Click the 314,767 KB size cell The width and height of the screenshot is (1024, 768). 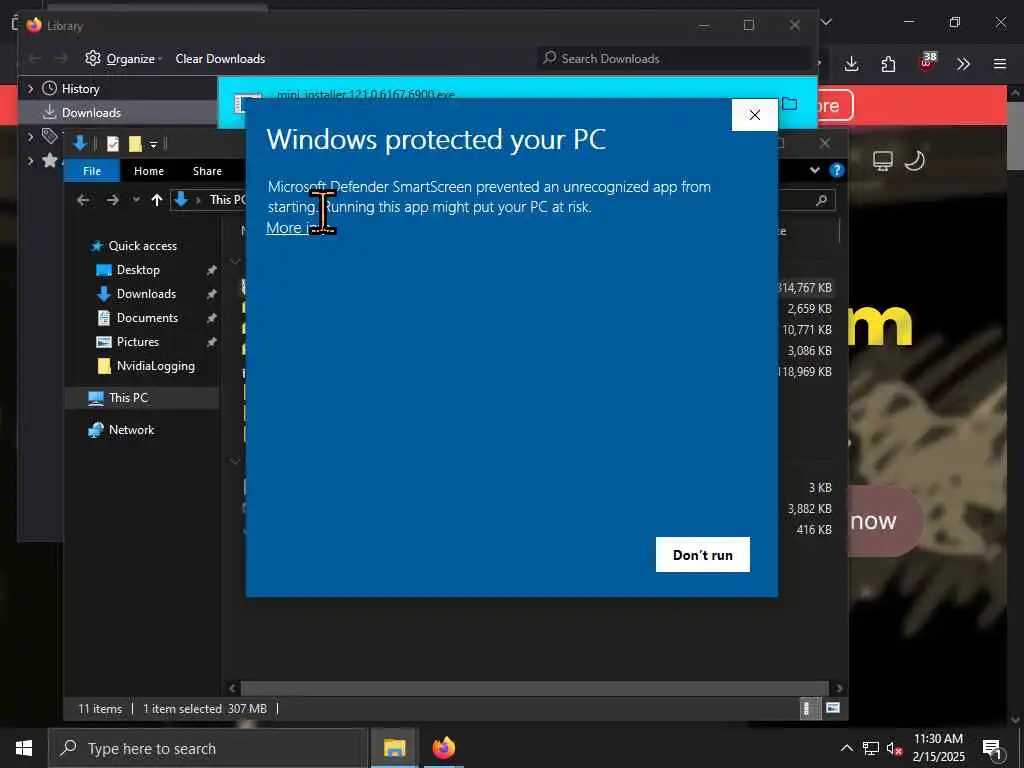point(805,288)
